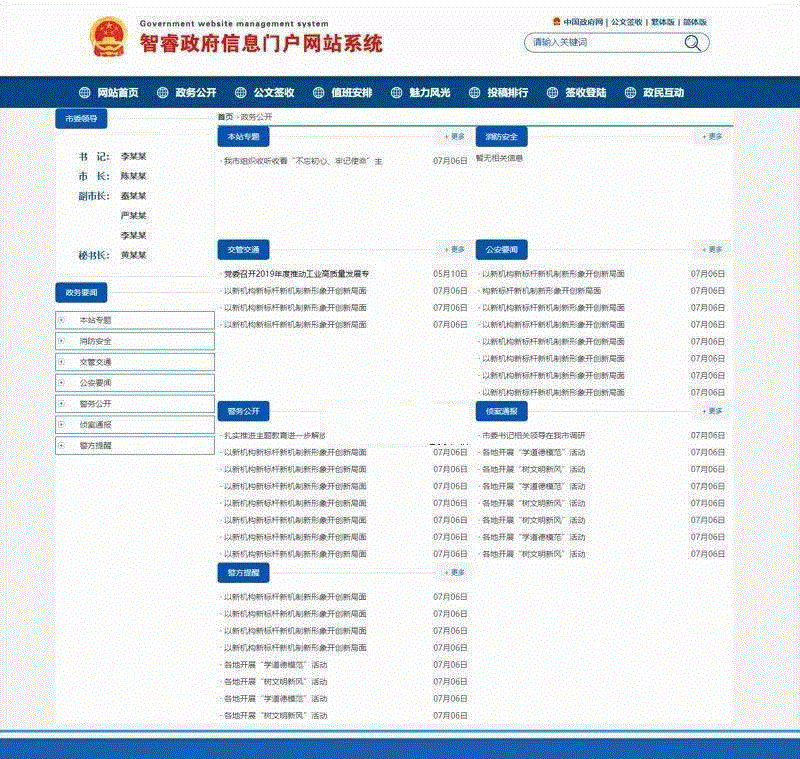Open the 政民互动 navigation item
Image resolution: width=800 pixels, height=759 pixels.
coord(663,92)
